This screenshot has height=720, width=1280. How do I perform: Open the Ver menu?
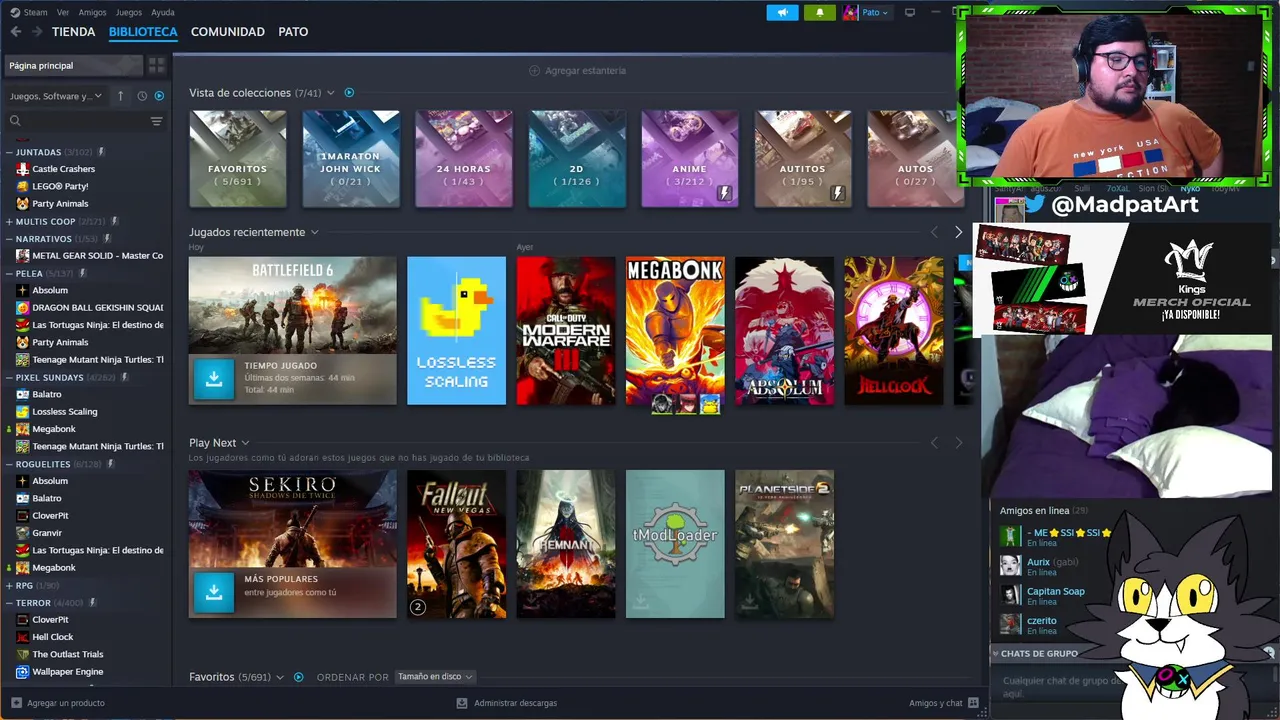pyautogui.click(x=63, y=13)
